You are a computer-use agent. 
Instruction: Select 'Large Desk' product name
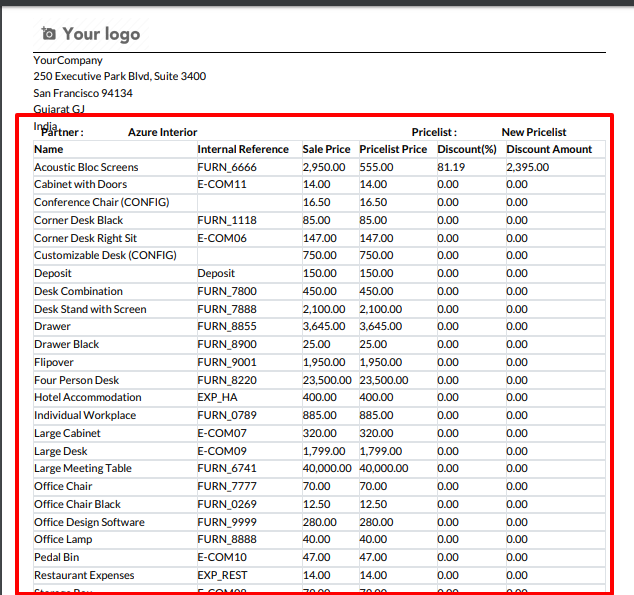pyautogui.click(x=61, y=451)
